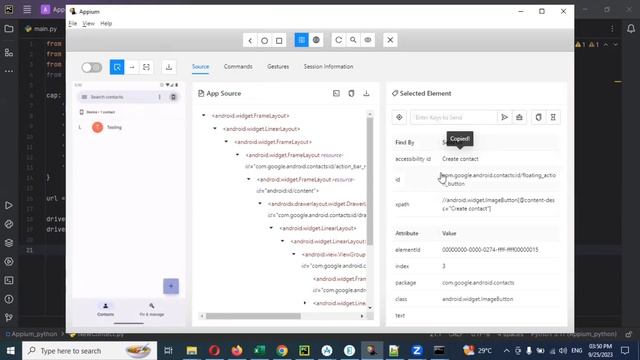
Task: Click the Windows Start button
Action: click(x=10, y=351)
